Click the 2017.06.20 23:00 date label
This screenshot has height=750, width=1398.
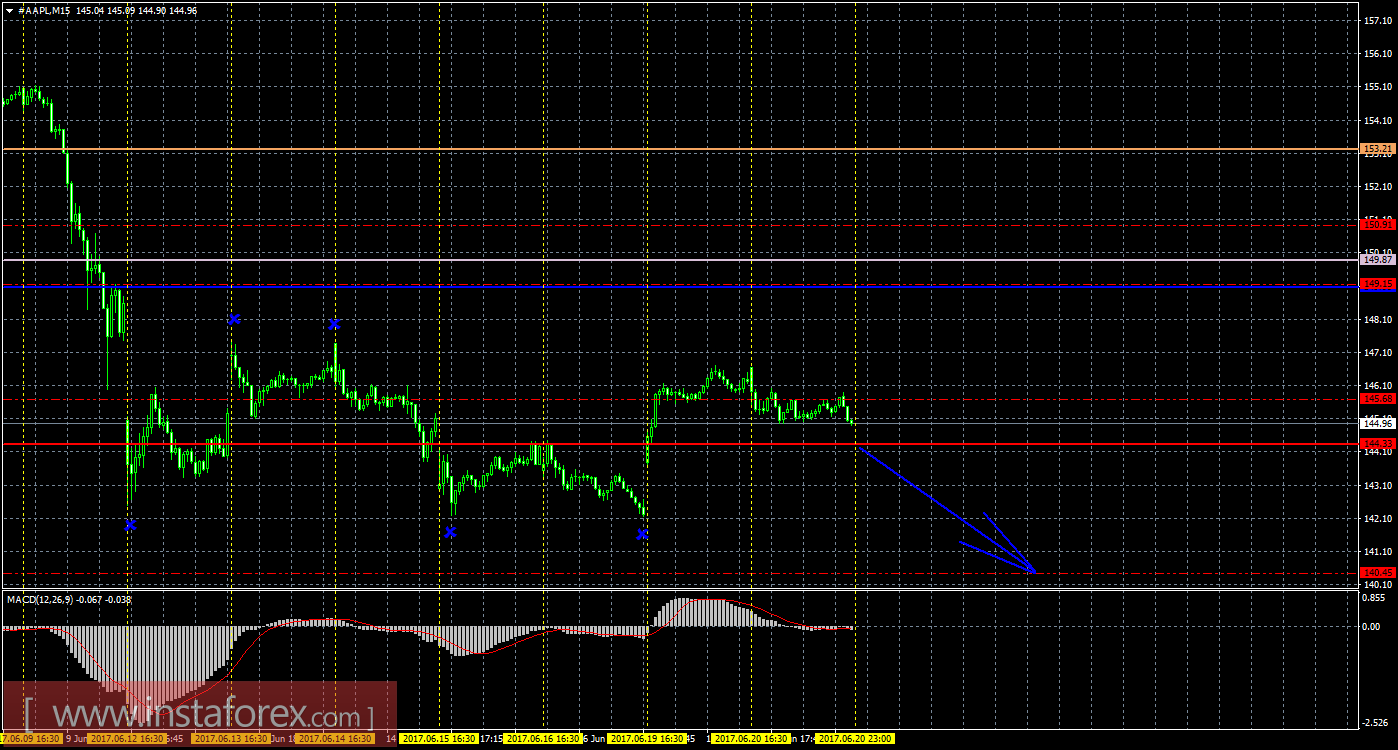pos(854,739)
